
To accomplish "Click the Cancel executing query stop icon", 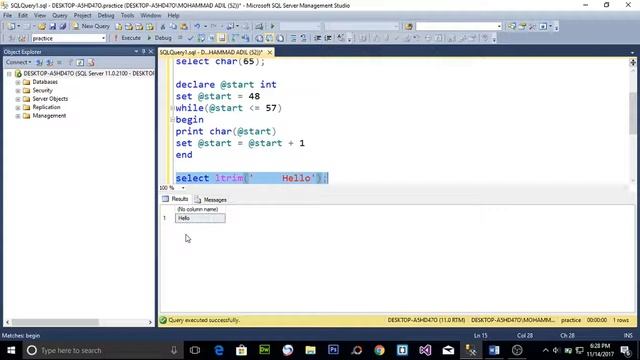I will coord(180,38).
